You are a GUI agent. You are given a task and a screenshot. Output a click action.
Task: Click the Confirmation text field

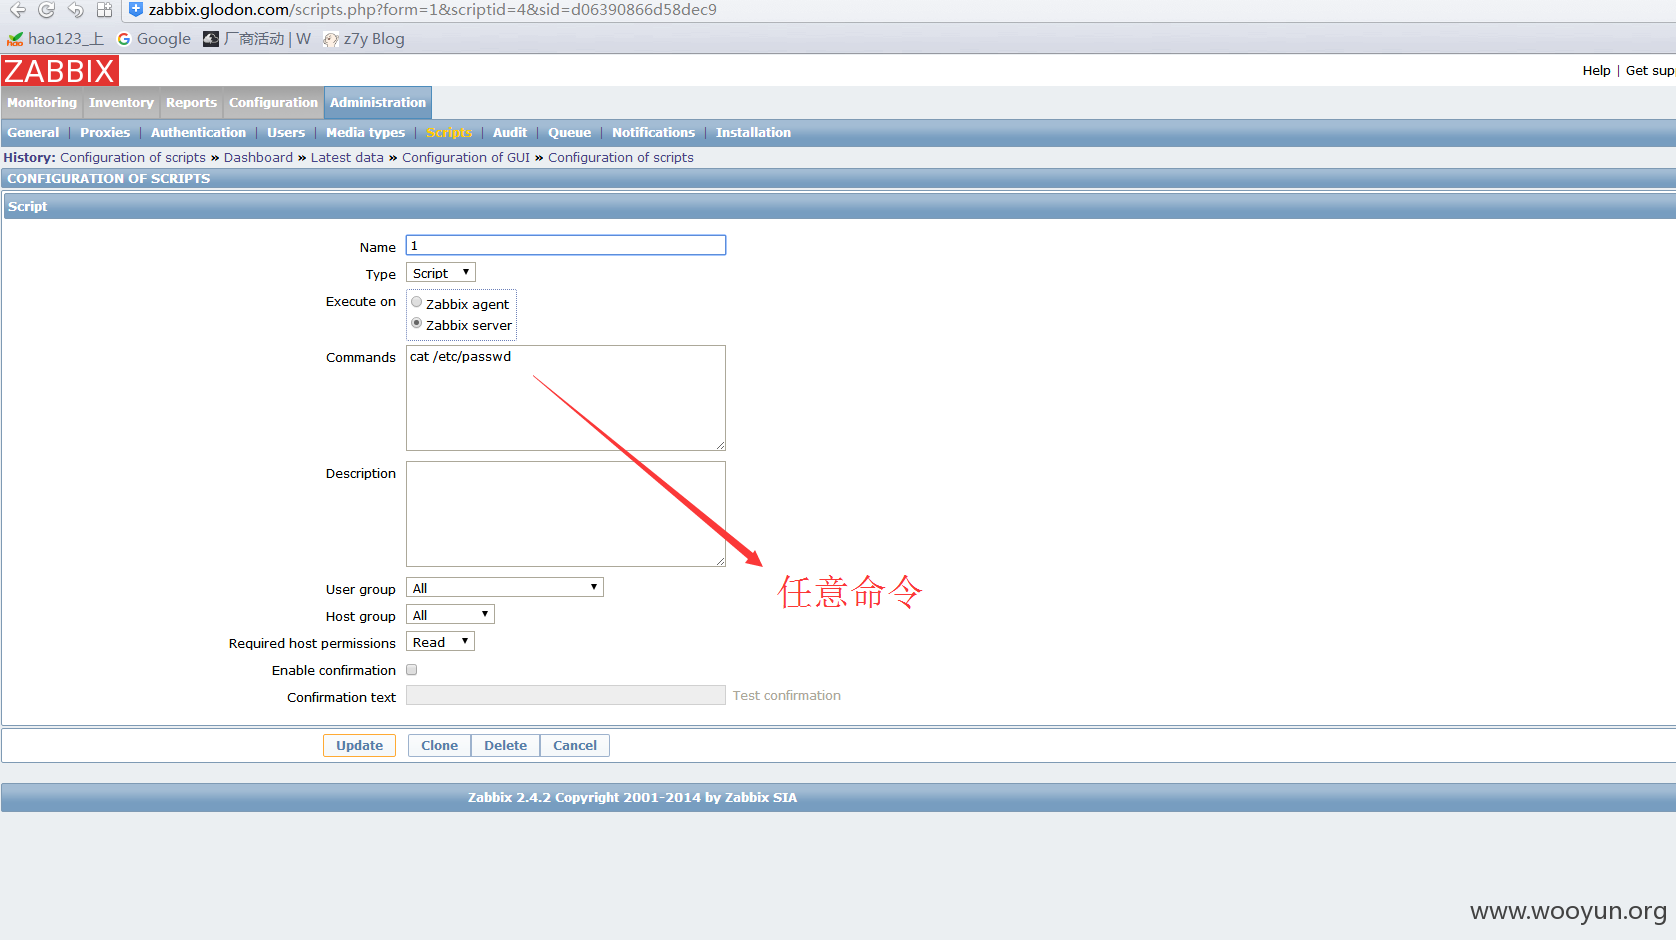click(566, 695)
